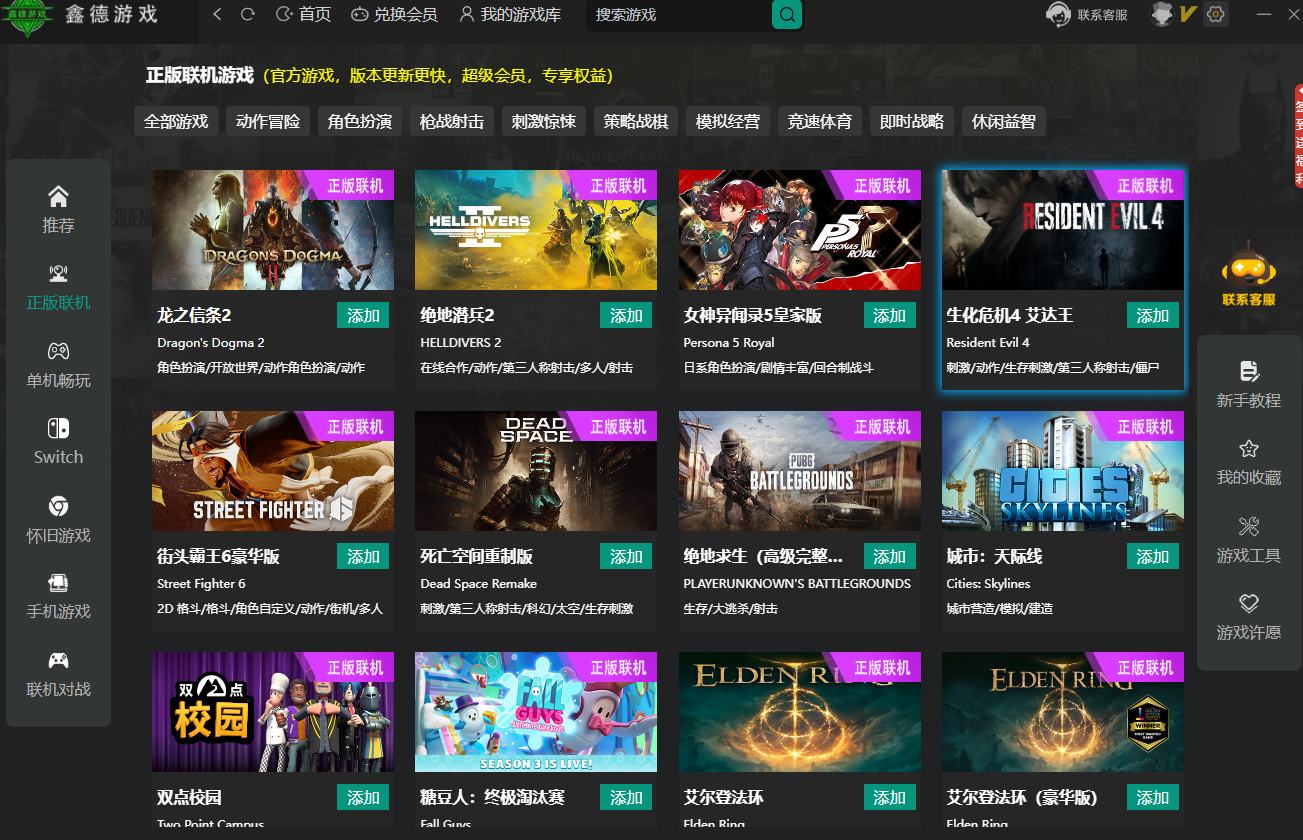
Task: Click the robot 联系客服 icon on the right
Action: pyautogui.click(x=1248, y=275)
